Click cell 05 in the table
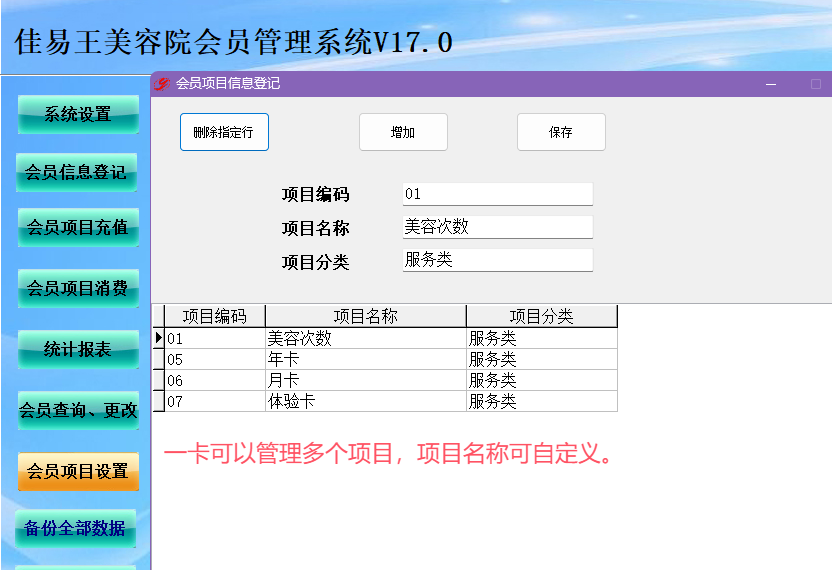The height and width of the screenshot is (570, 832). click(215, 359)
